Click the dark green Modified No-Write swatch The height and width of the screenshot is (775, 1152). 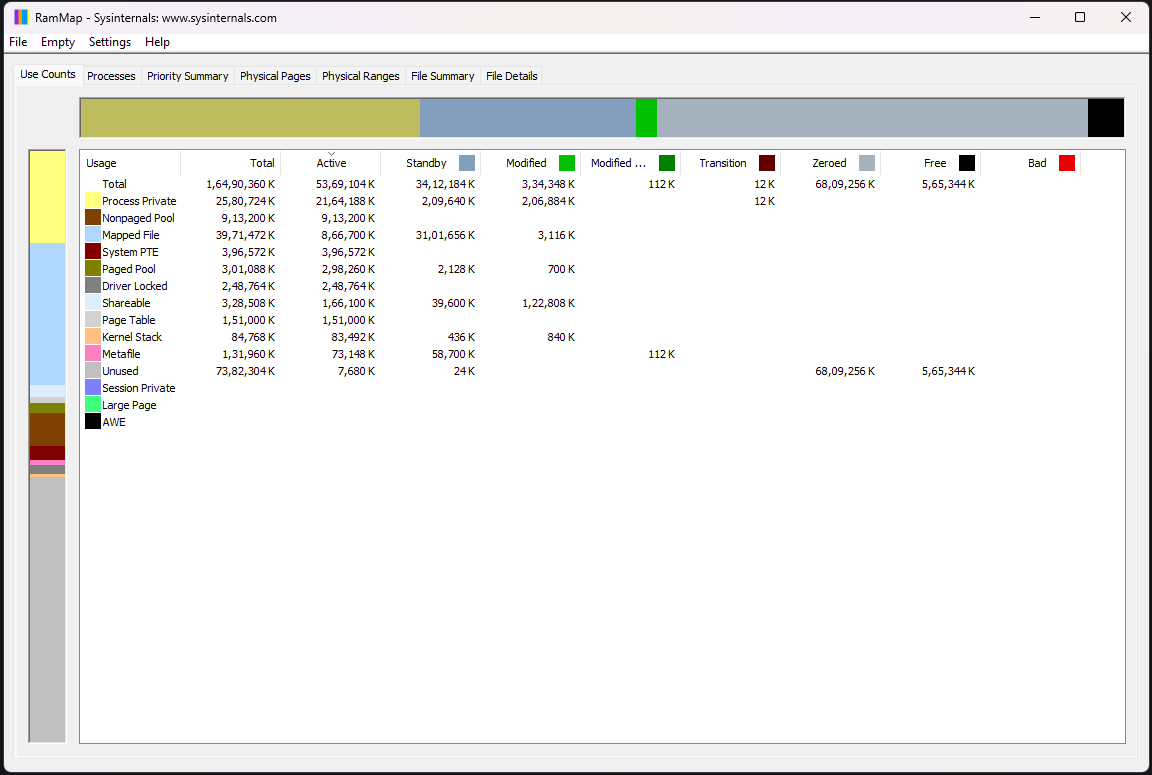(x=666, y=163)
